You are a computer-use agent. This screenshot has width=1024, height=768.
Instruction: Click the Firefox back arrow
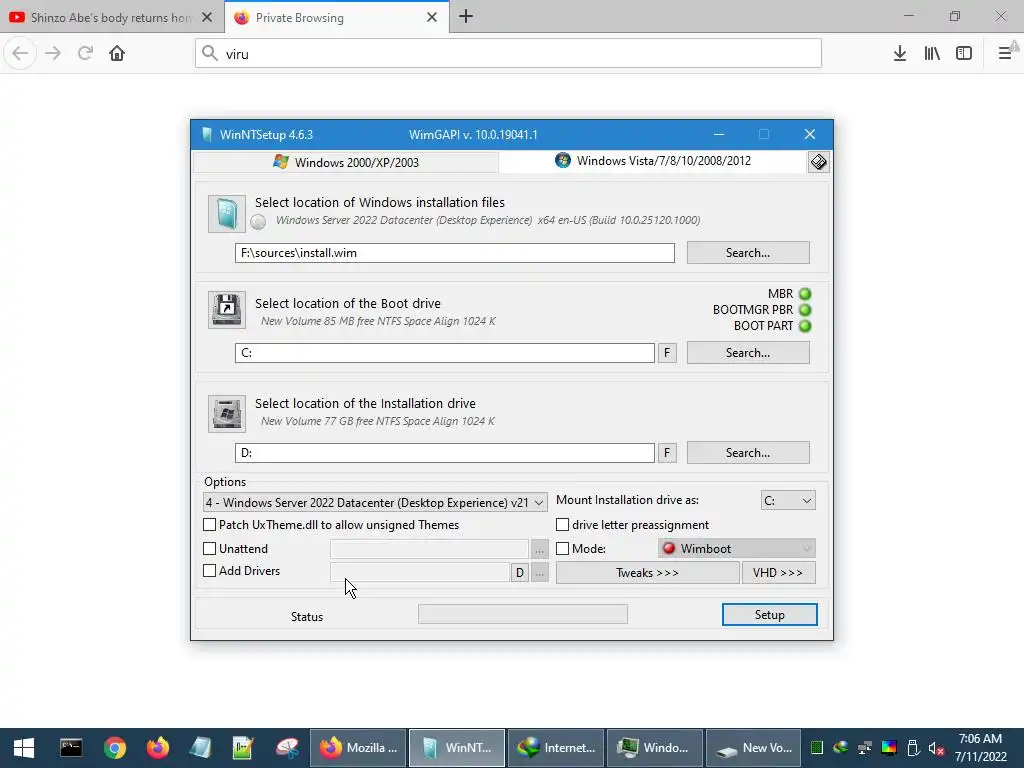pos(20,53)
